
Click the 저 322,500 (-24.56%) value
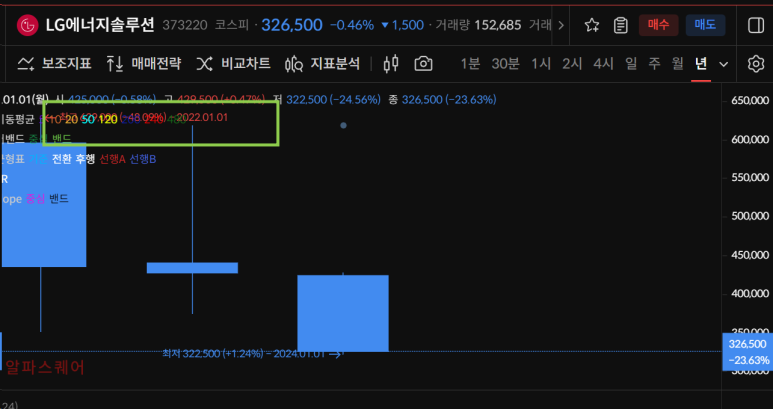328,100
